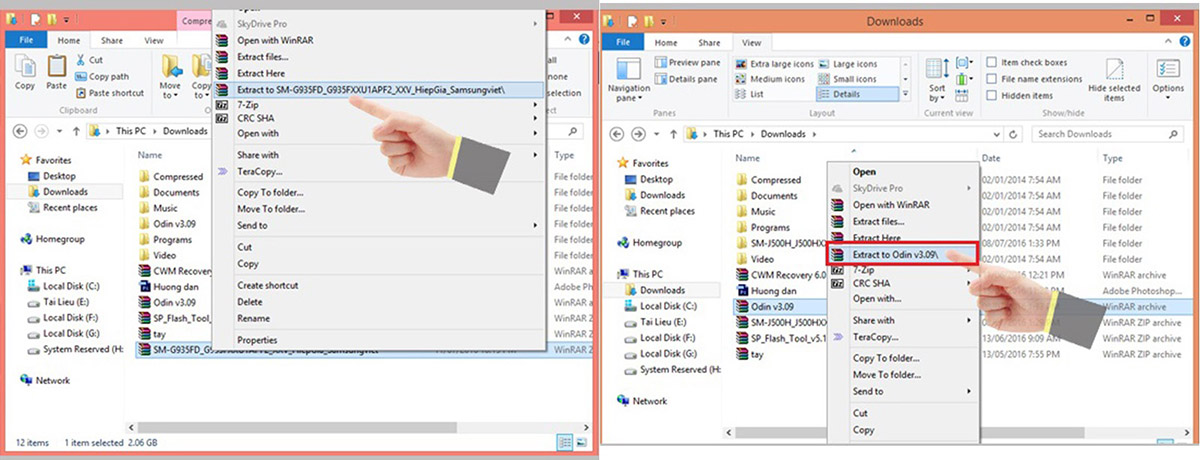Image resolution: width=1200 pixels, height=460 pixels.
Task: Click the Cut scissors icon in Clipboard group
Action: point(82,60)
